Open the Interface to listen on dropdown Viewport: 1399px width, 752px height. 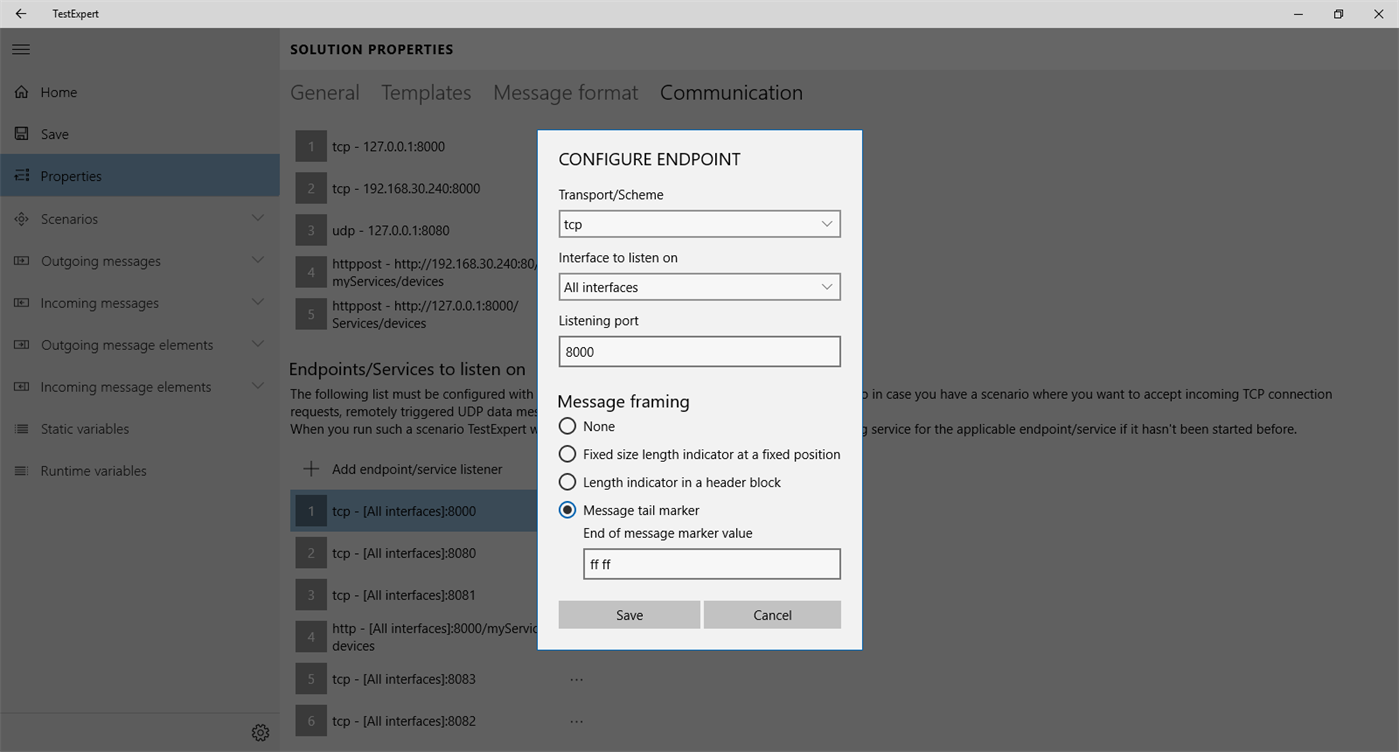click(699, 287)
